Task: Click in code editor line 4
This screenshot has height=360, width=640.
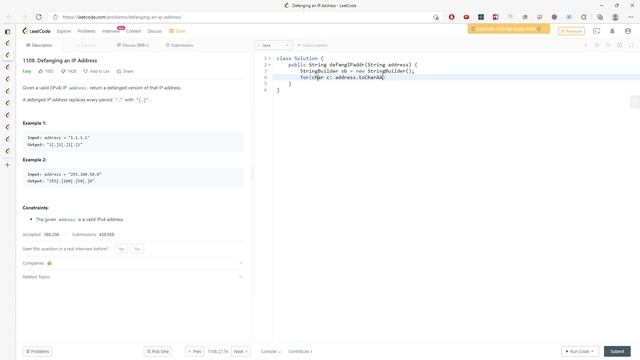Action: pyautogui.click(x=456, y=78)
